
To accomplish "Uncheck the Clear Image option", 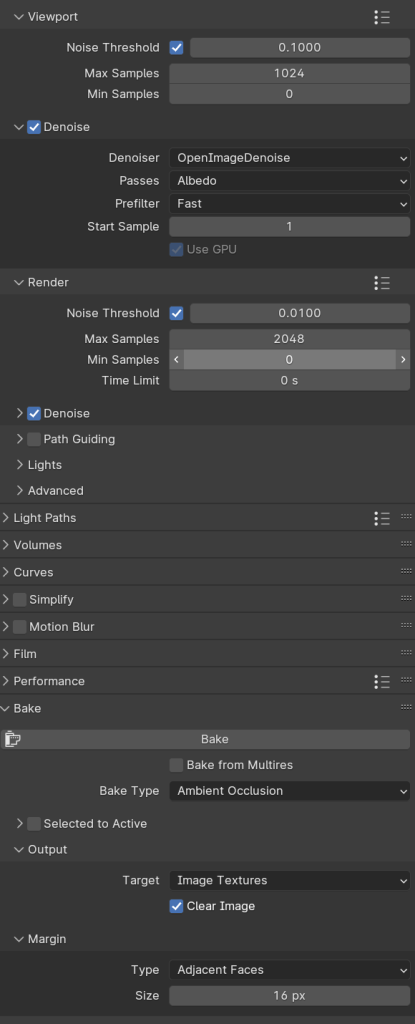I will [176, 906].
